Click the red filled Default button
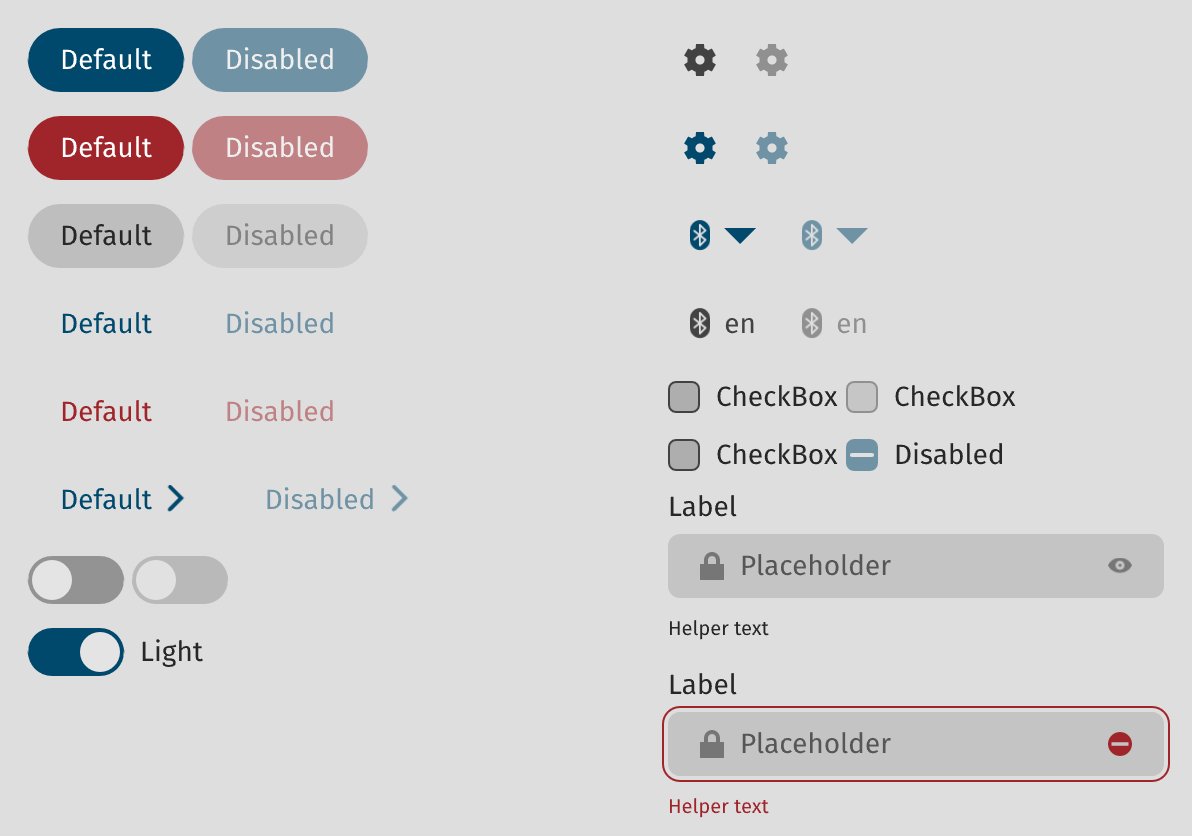1192x836 pixels. coord(106,148)
